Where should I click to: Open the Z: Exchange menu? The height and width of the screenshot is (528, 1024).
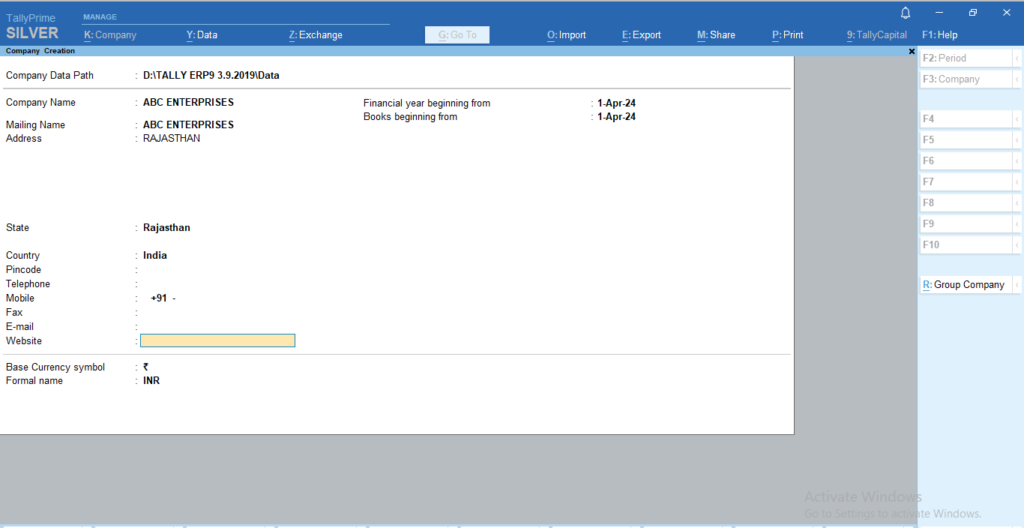[x=315, y=35]
